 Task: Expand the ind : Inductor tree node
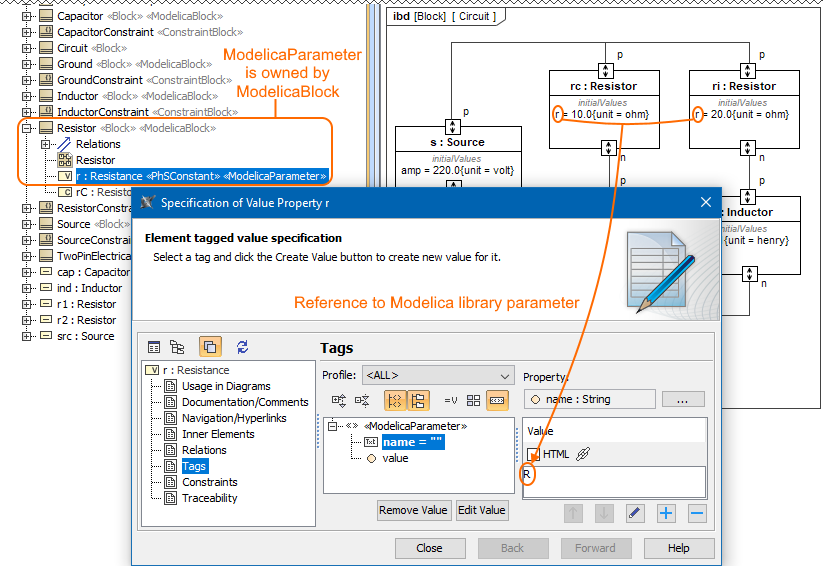point(26,288)
